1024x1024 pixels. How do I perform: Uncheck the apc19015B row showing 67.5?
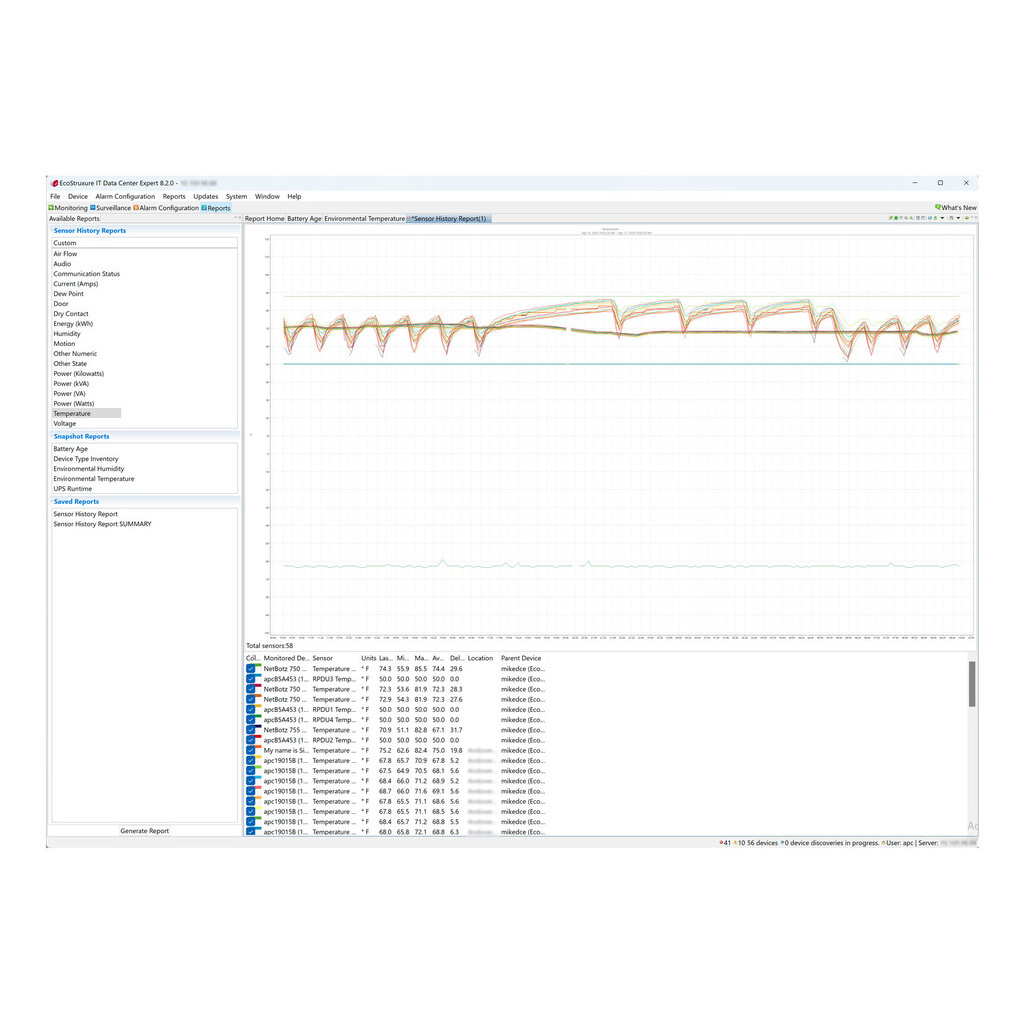[x=251, y=771]
